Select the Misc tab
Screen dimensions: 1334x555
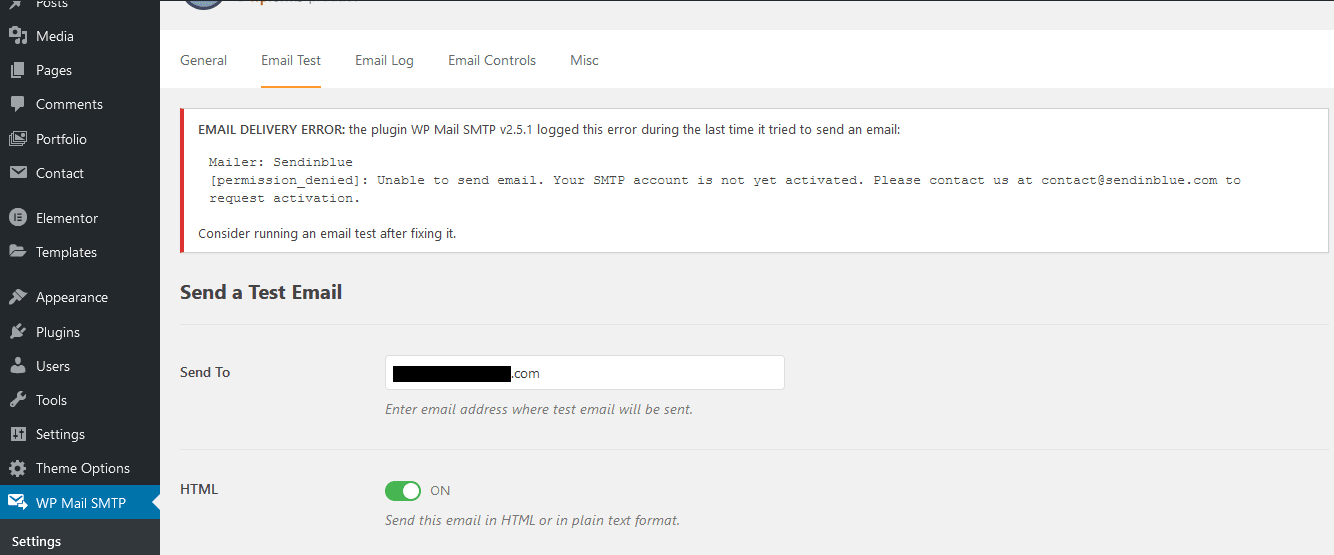point(584,60)
